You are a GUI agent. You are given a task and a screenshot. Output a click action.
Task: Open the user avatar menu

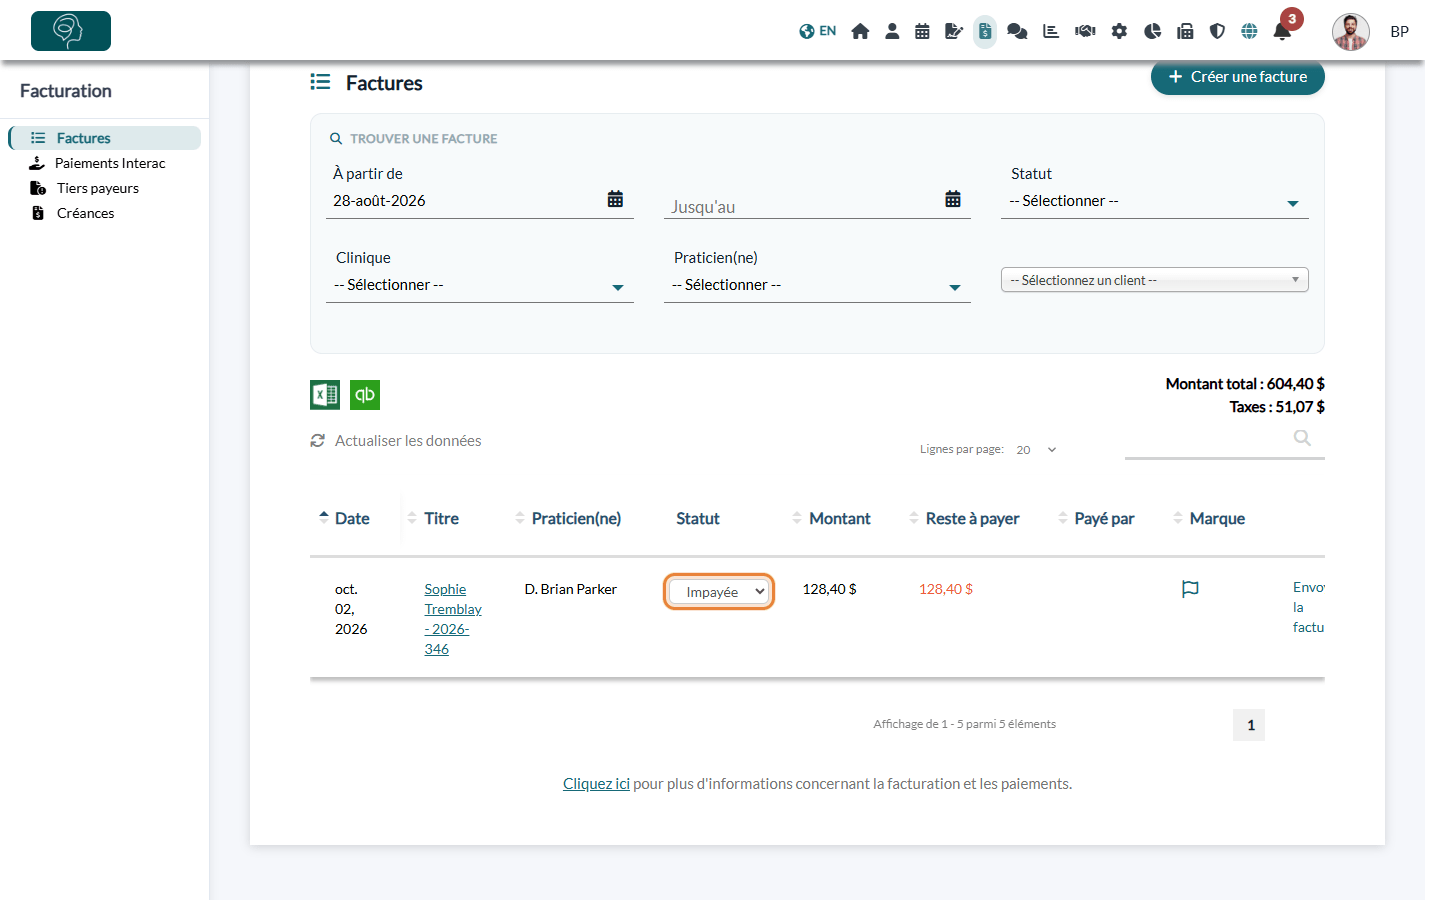(x=1351, y=32)
